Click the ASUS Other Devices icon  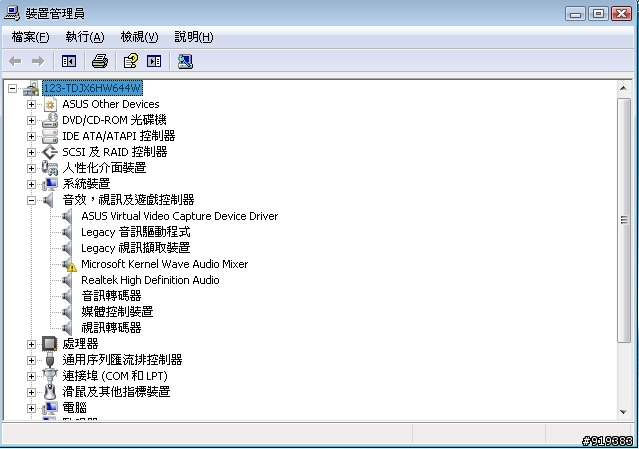[x=50, y=105]
